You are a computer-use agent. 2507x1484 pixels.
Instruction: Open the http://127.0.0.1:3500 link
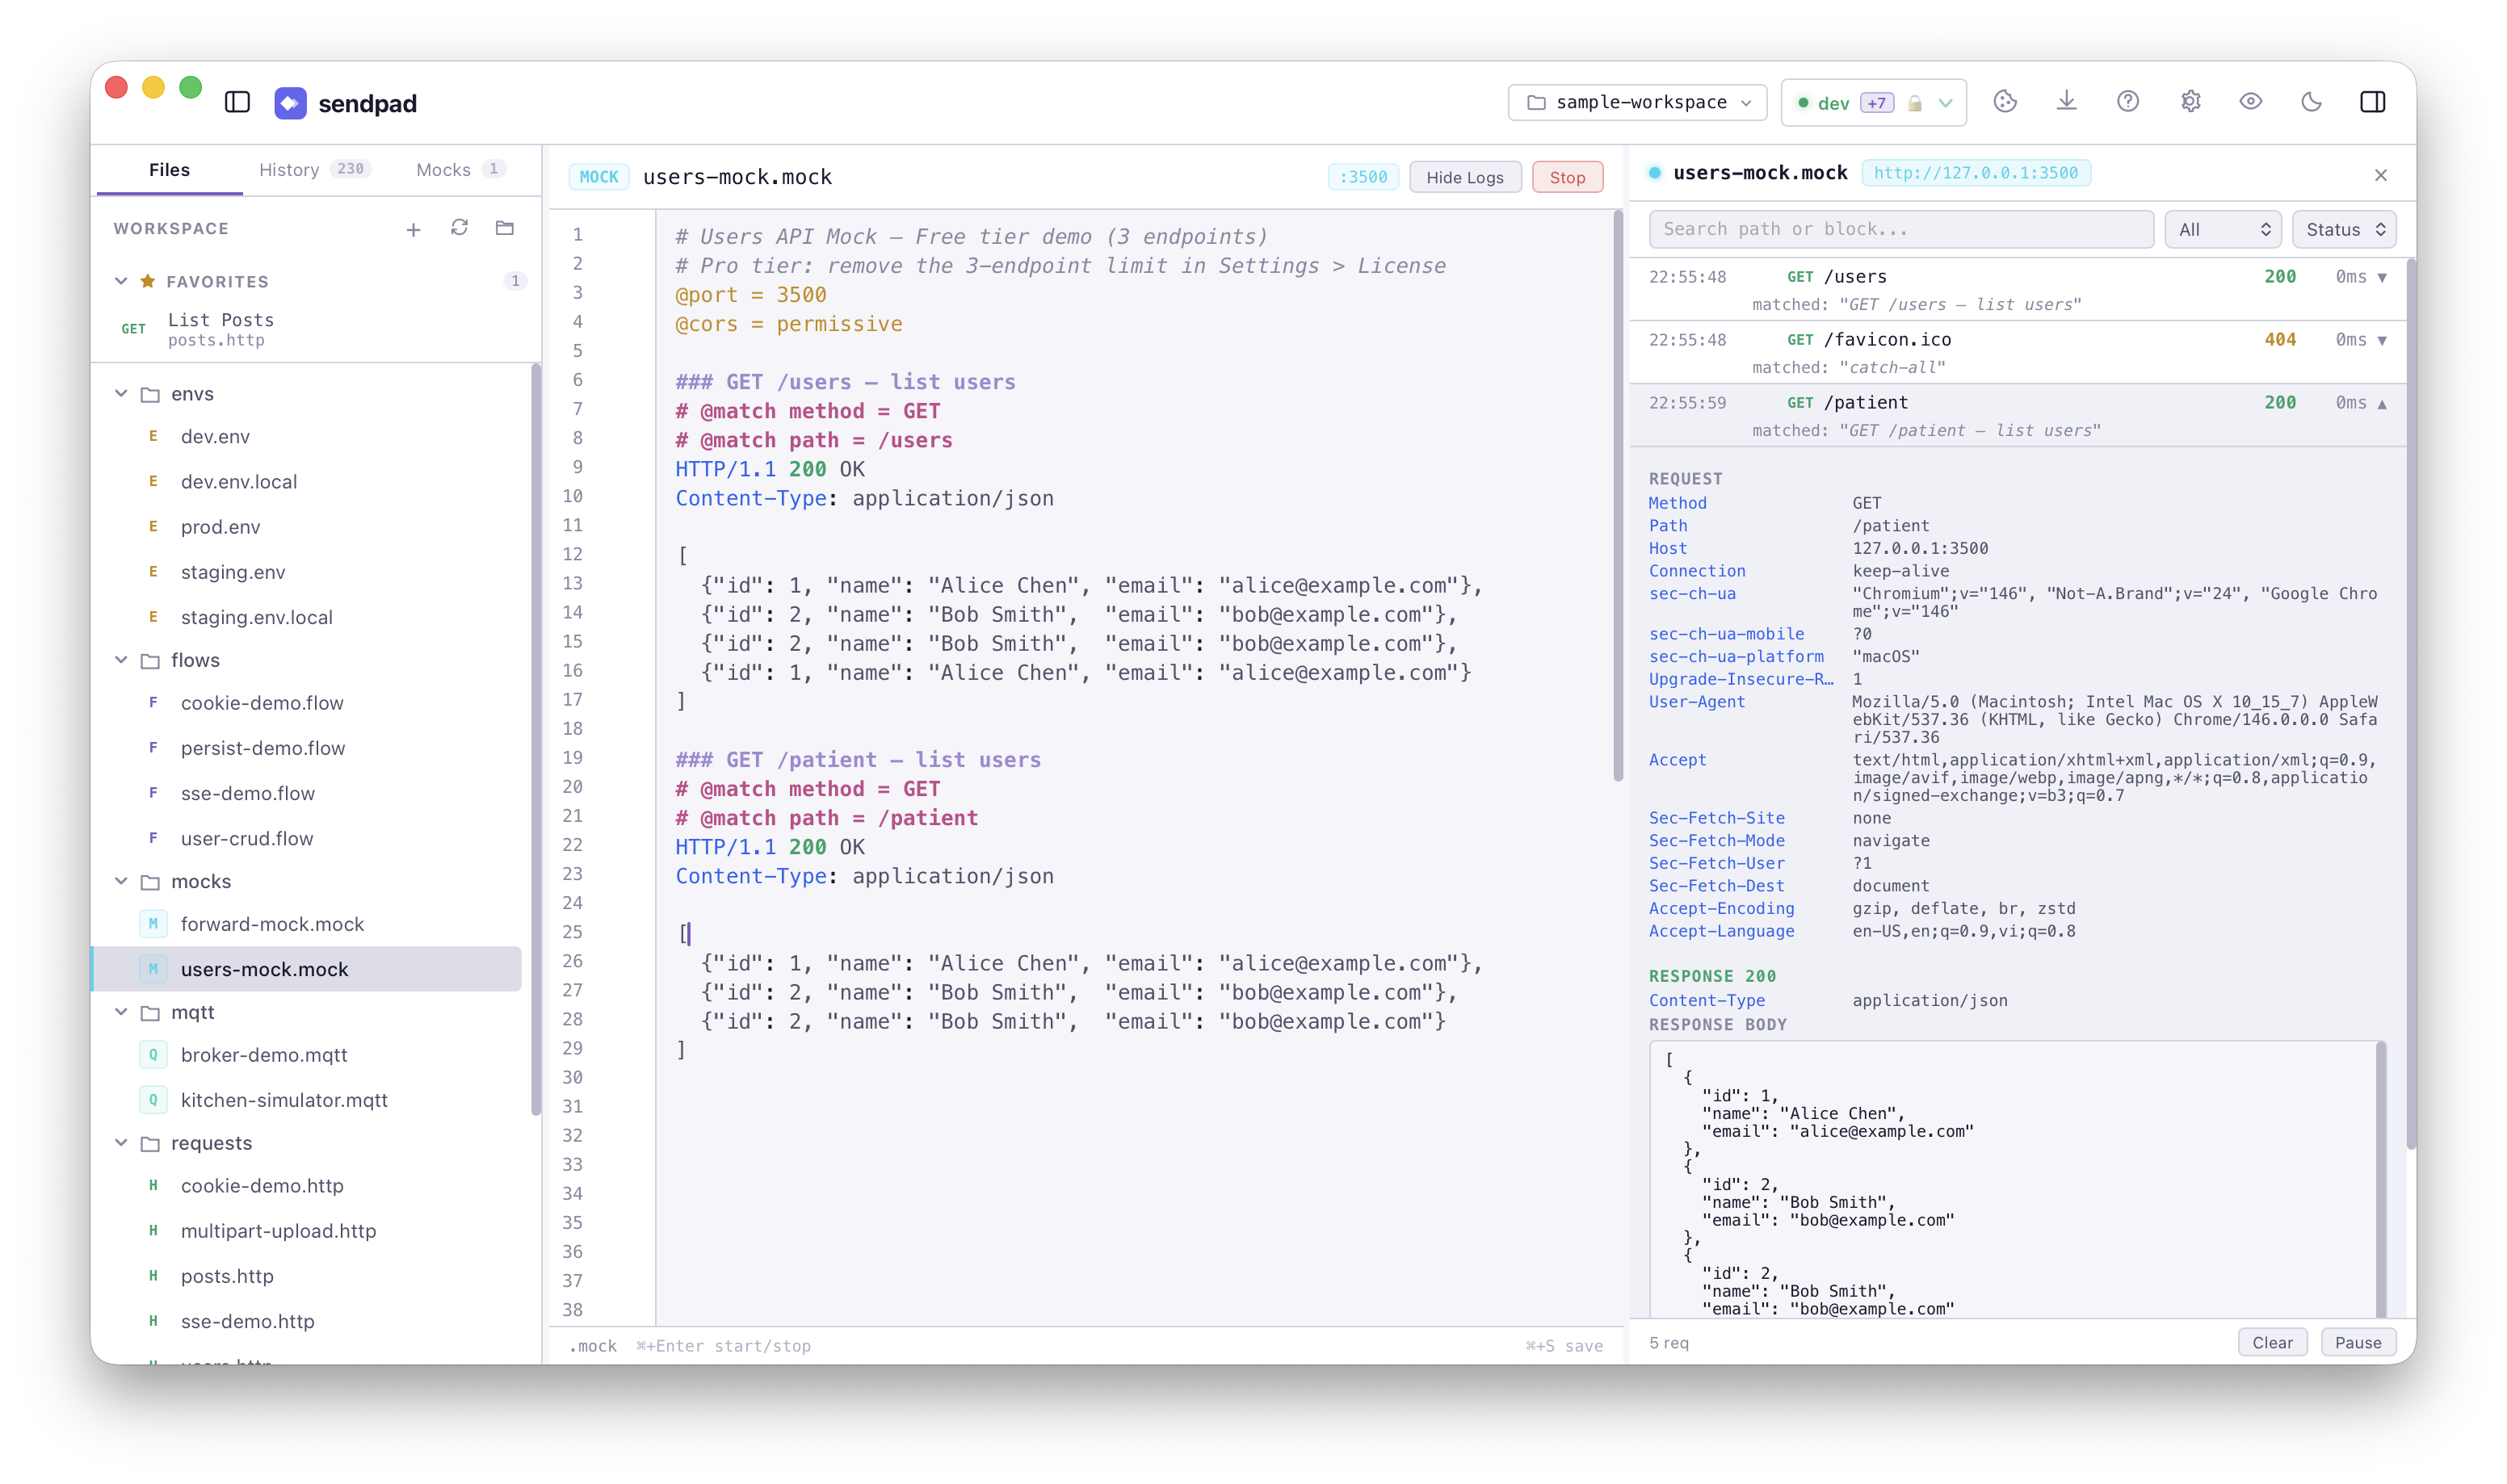click(x=1975, y=173)
